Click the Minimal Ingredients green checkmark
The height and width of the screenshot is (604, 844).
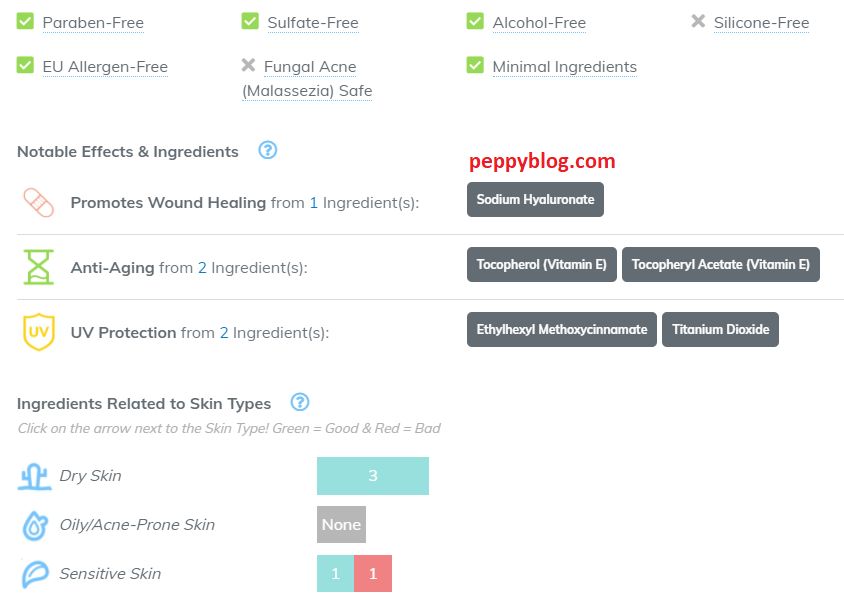[475, 65]
